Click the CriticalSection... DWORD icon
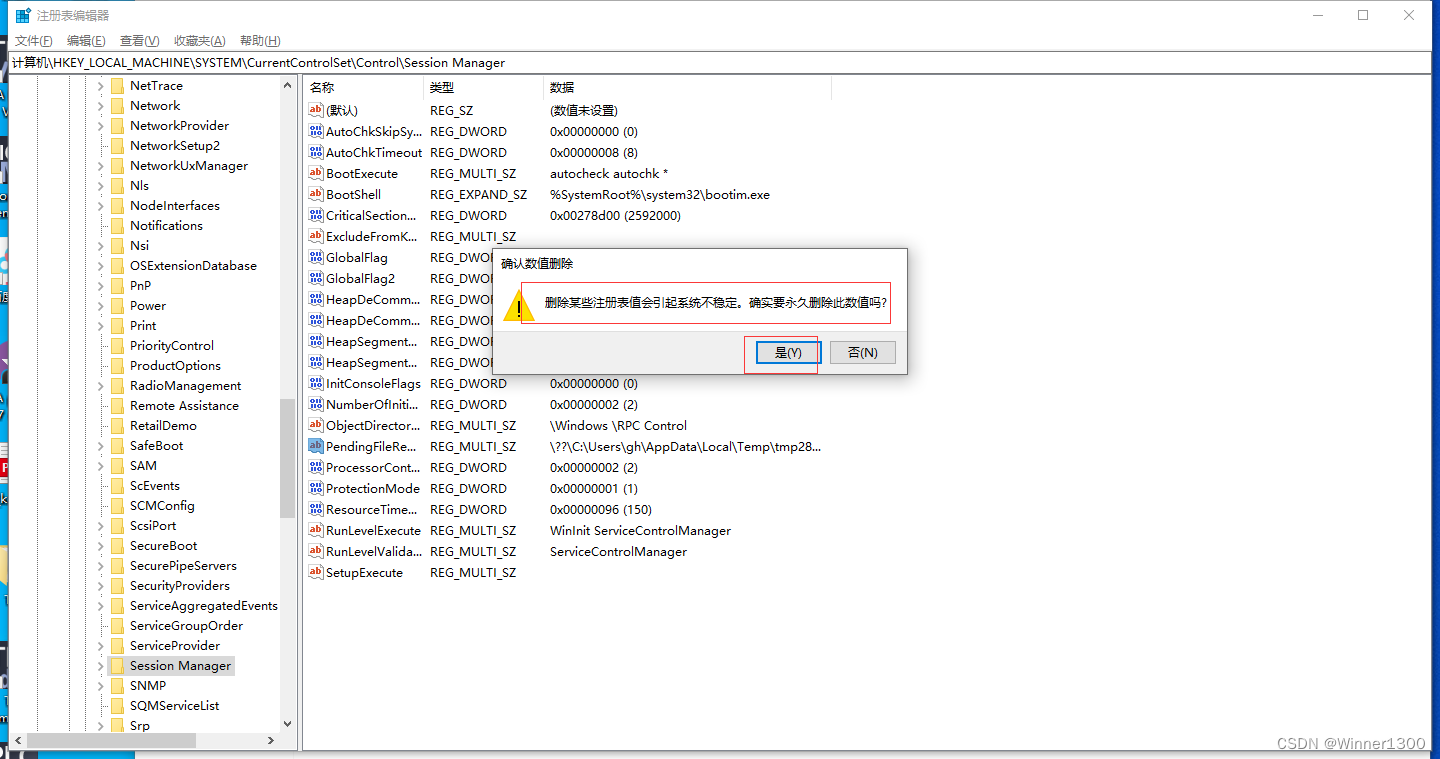The height and width of the screenshot is (759, 1440). (x=316, y=215)
